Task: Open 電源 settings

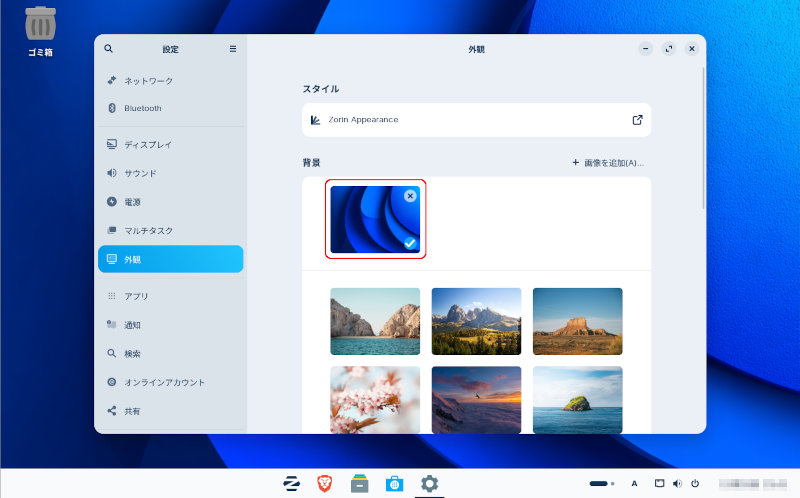Action: [170, 202]
